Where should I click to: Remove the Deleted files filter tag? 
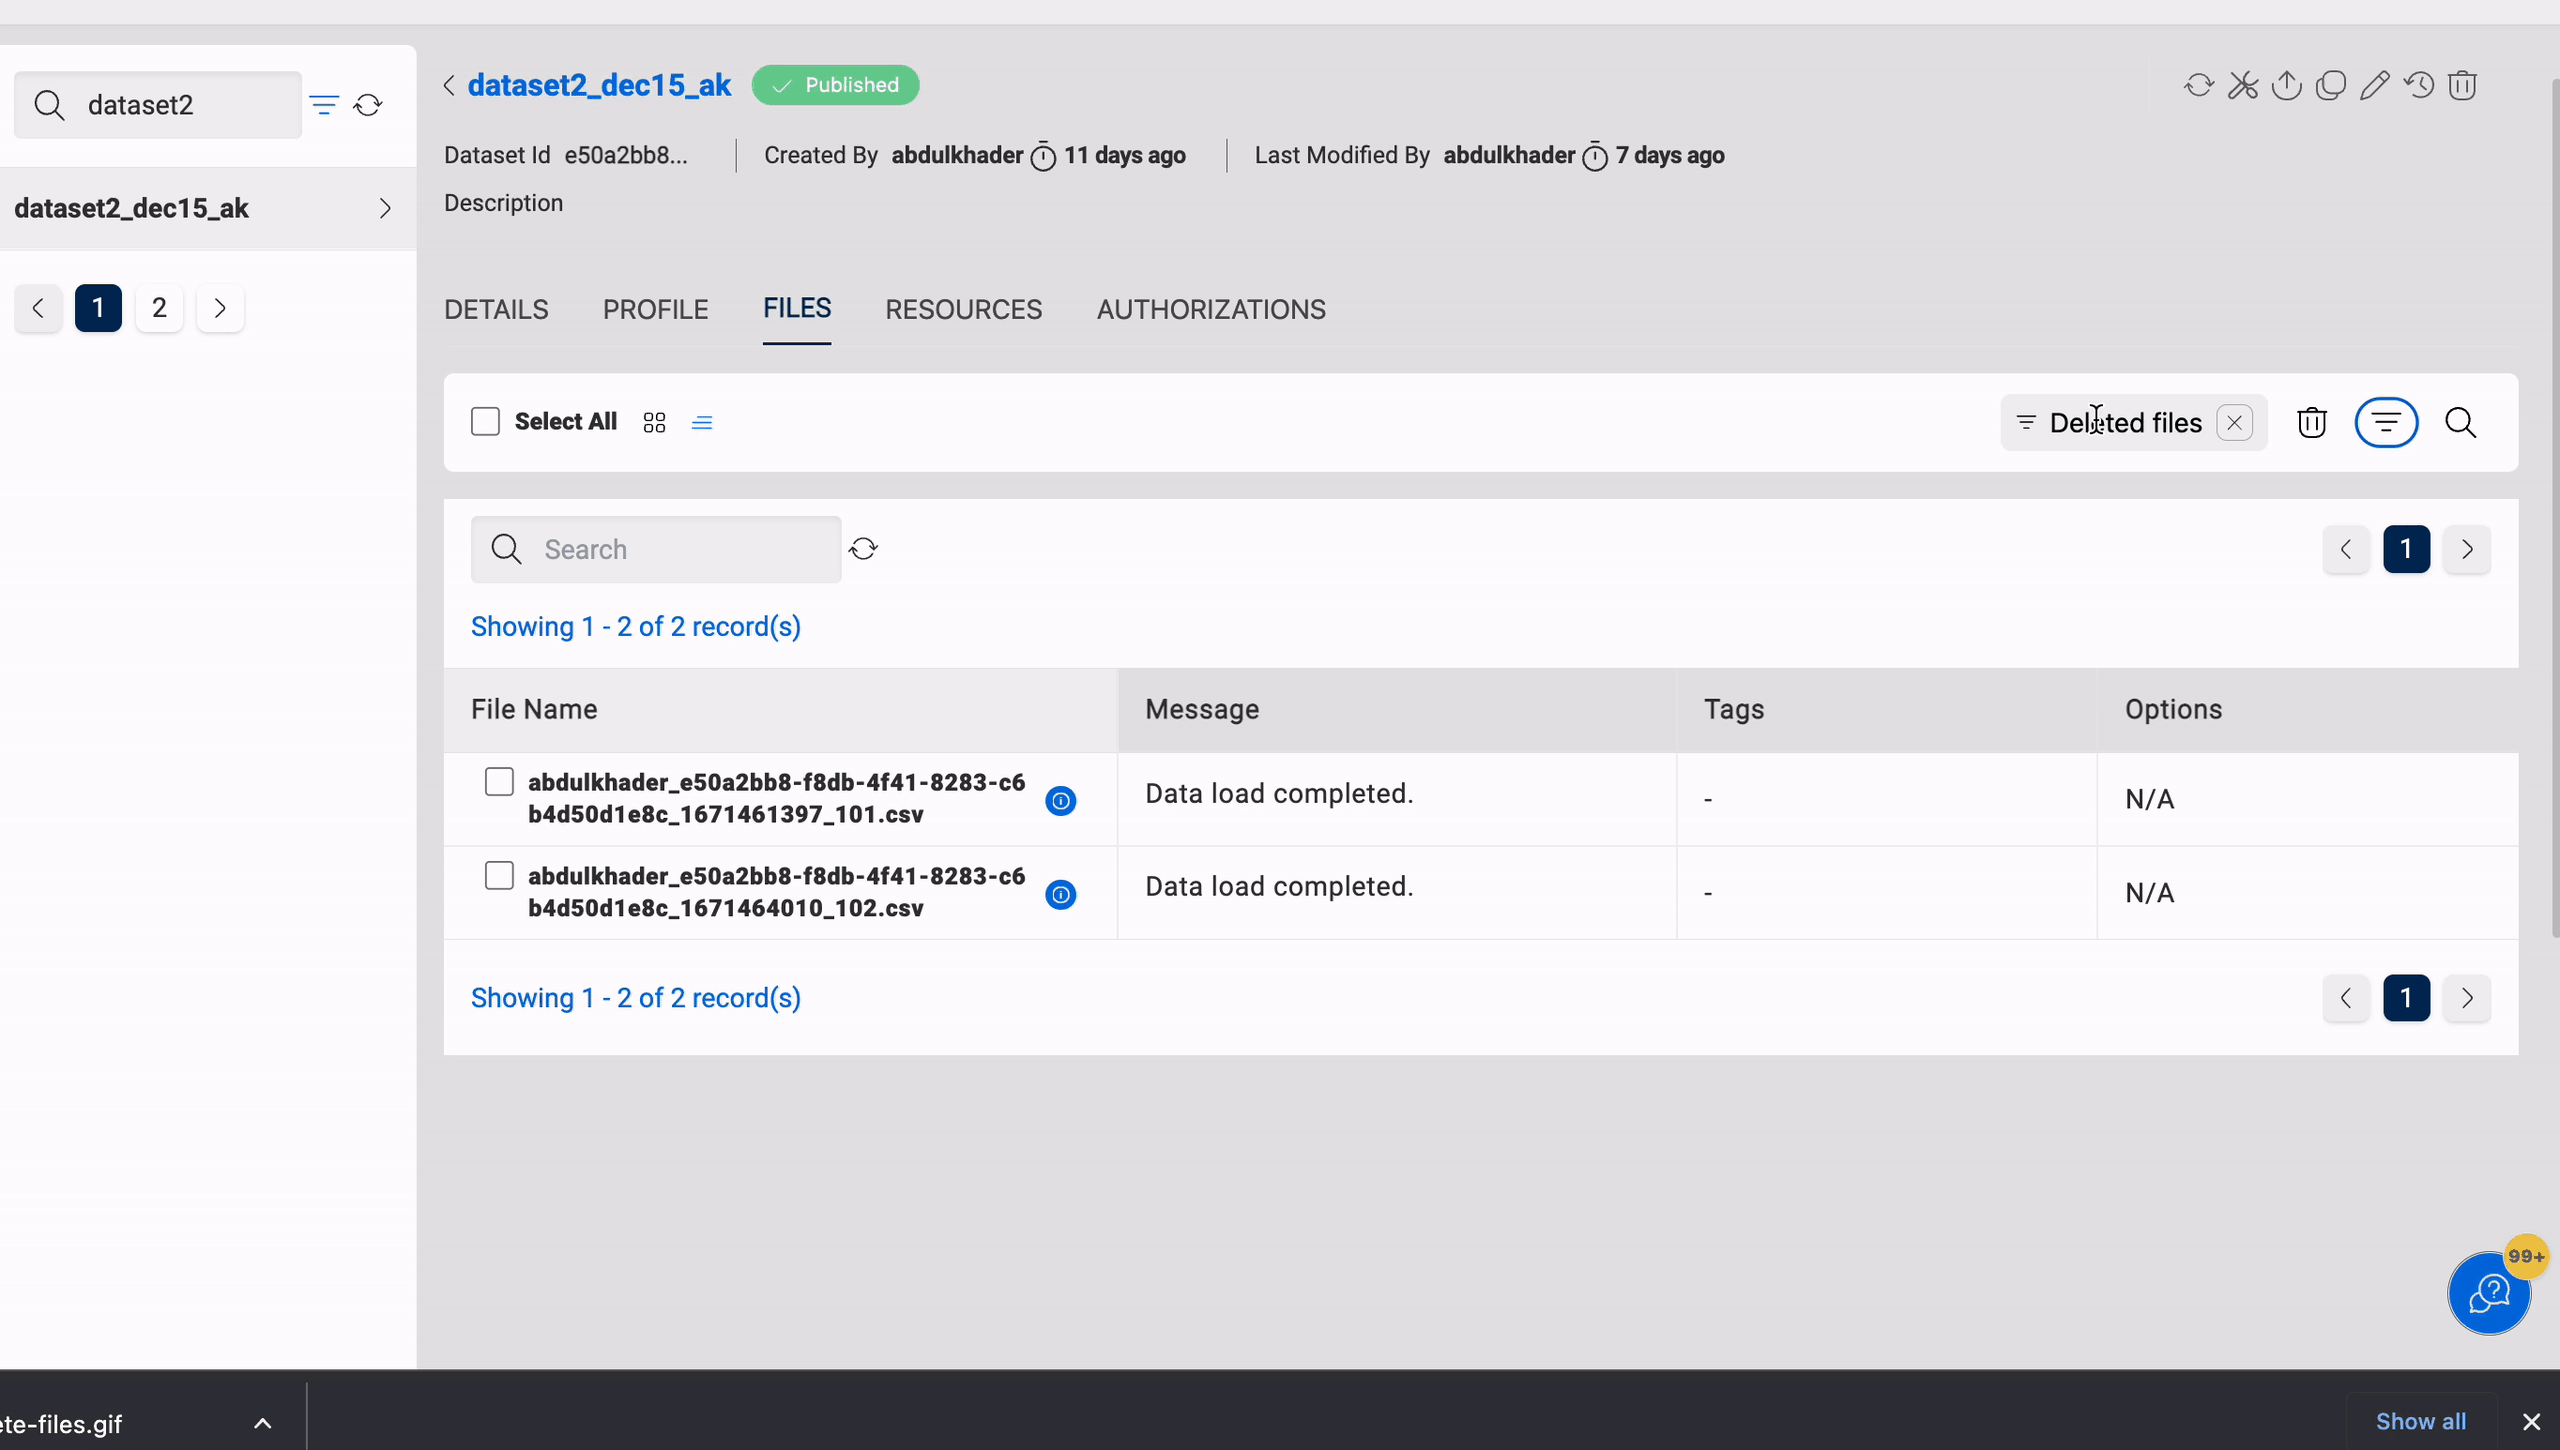point(2233,422)
